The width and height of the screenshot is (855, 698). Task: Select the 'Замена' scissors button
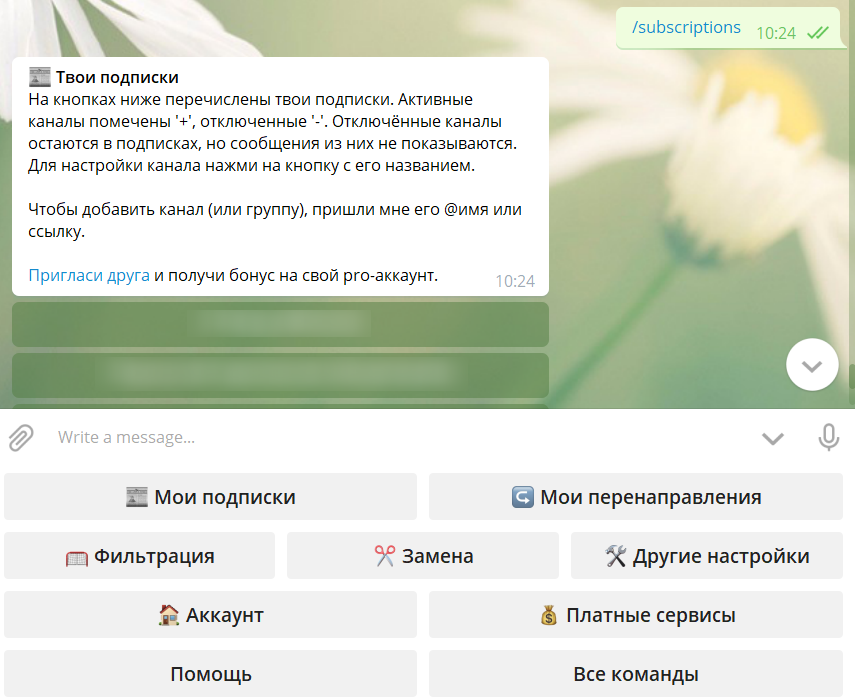click(423, 556)
